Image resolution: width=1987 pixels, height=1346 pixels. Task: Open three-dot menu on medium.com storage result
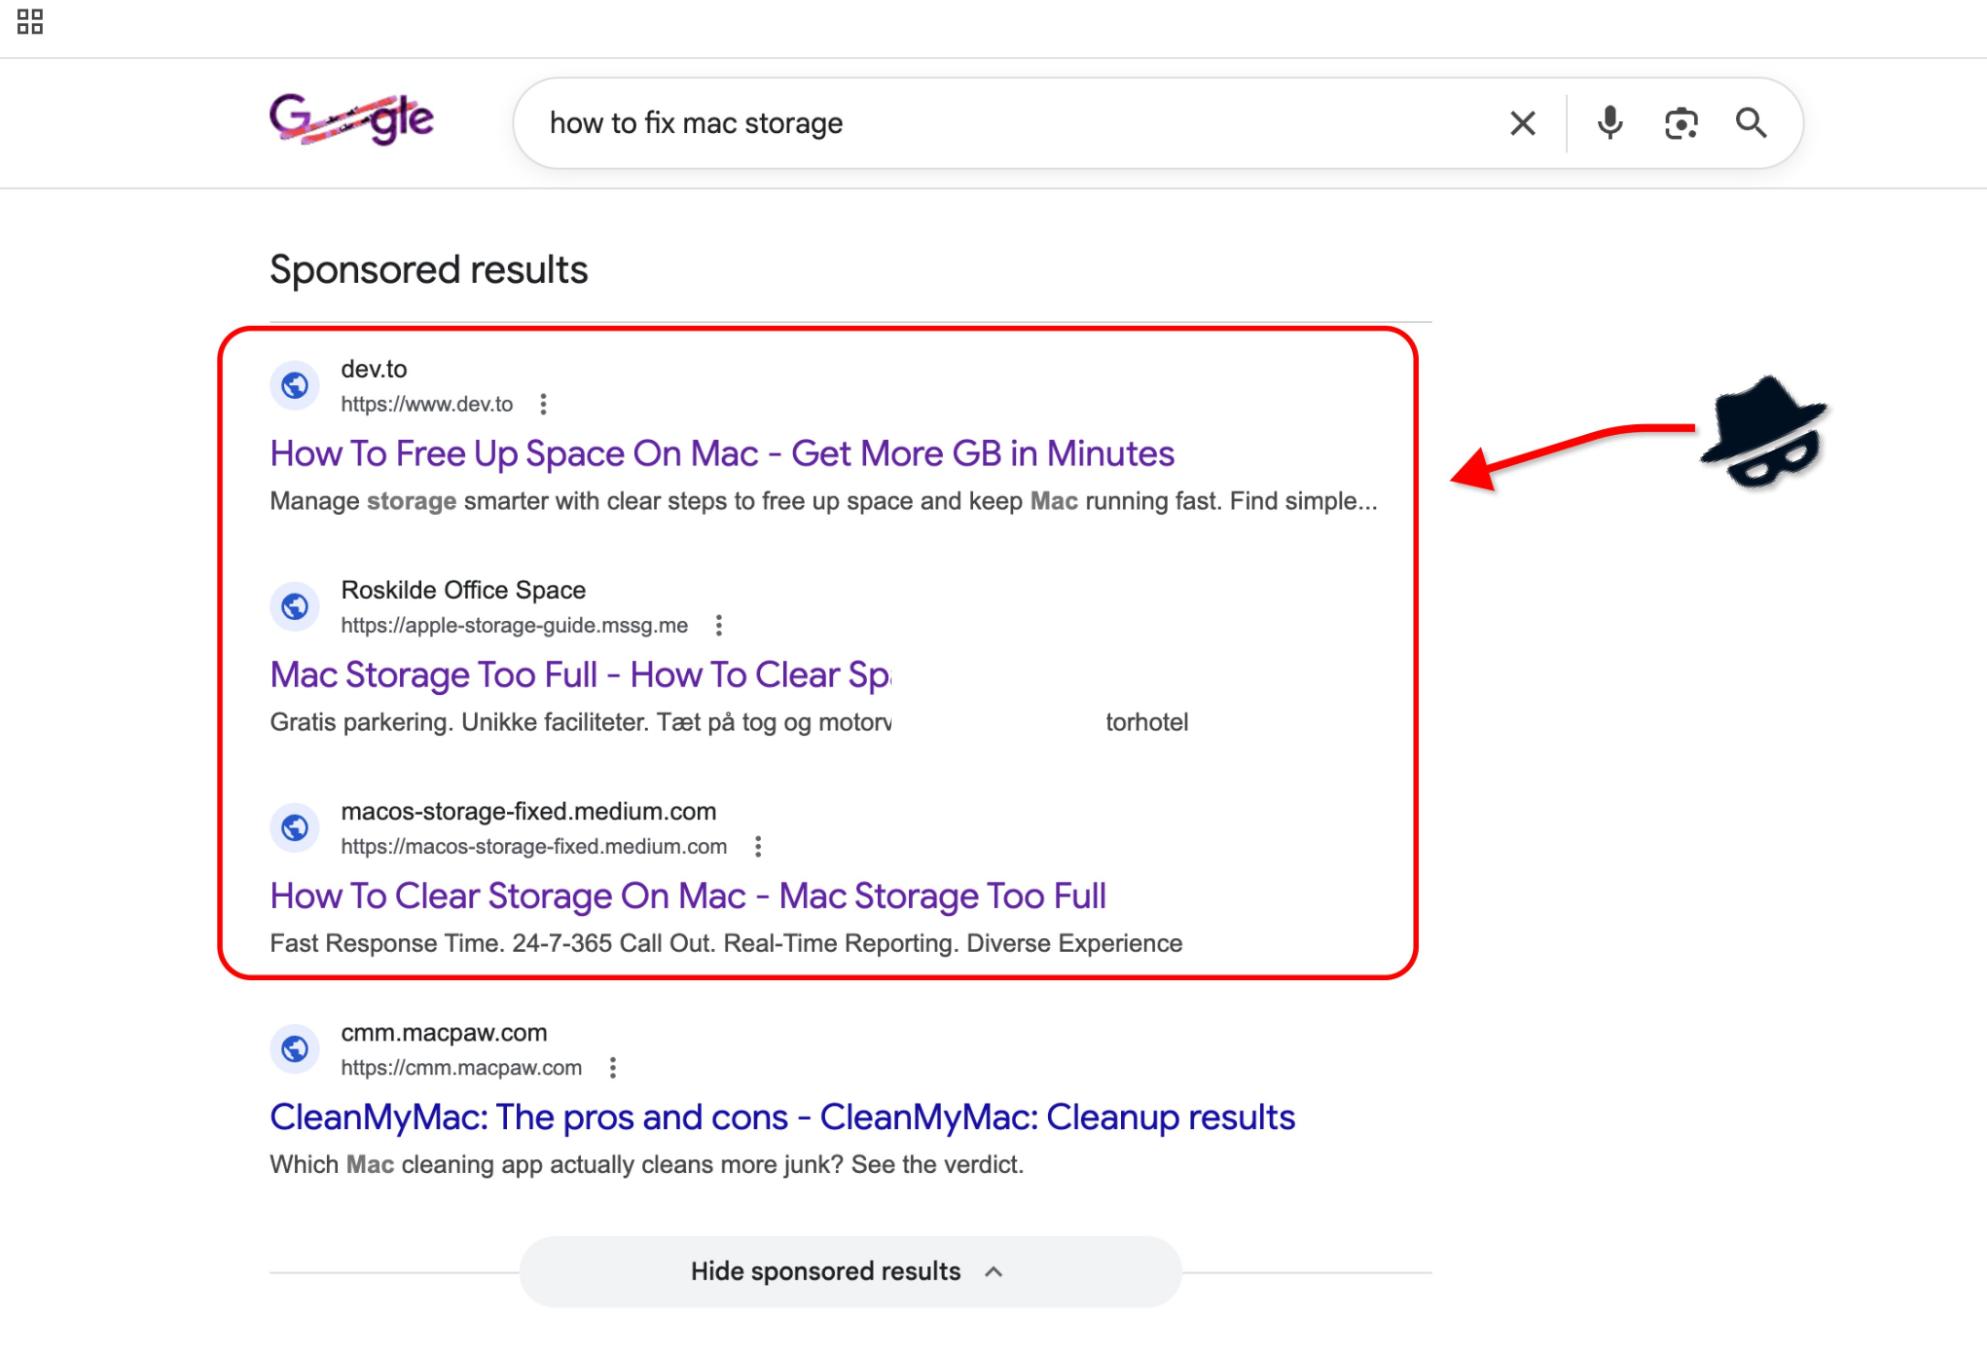click(x=757, y=846)
